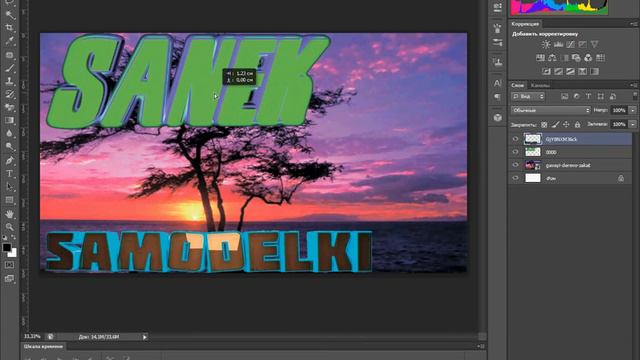Screen dimensions: 640x360
Task: Select the Zoom tool
Action: coord(10,227)
